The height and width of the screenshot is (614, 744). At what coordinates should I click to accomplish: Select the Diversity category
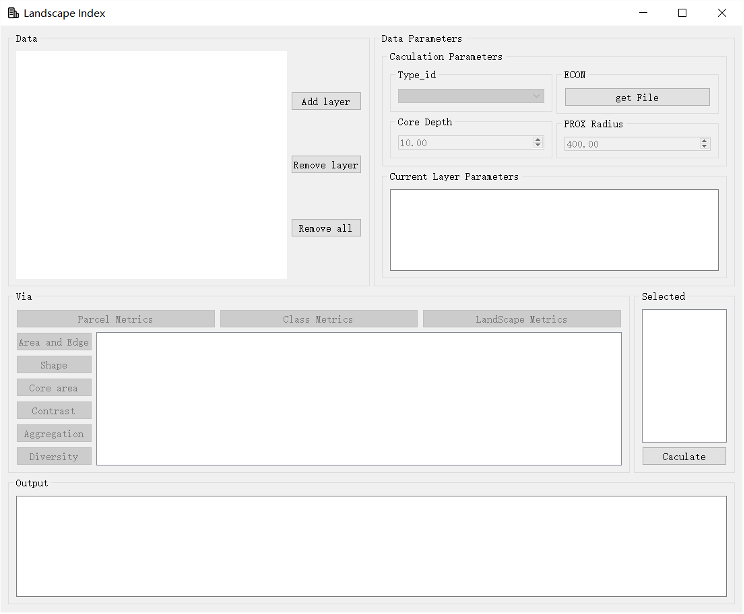pyautogui.click(x=54, y=456)
